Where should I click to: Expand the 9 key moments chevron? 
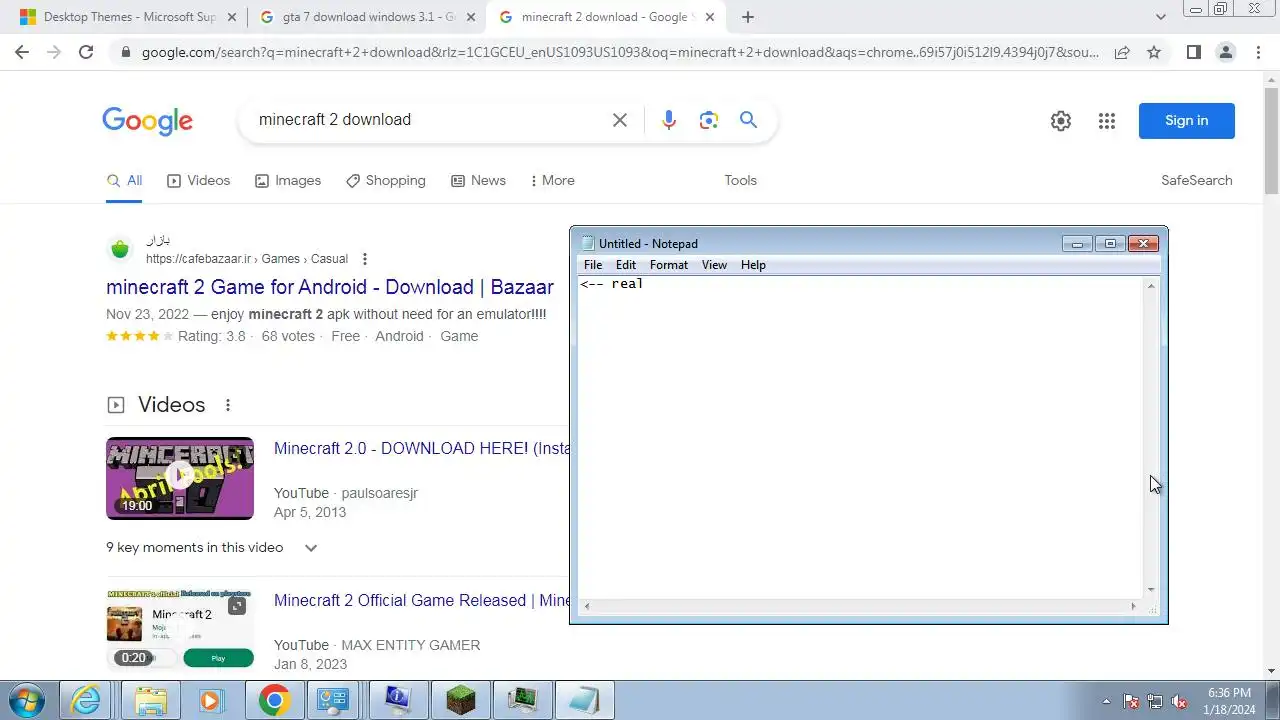click(x=311, y=548)
